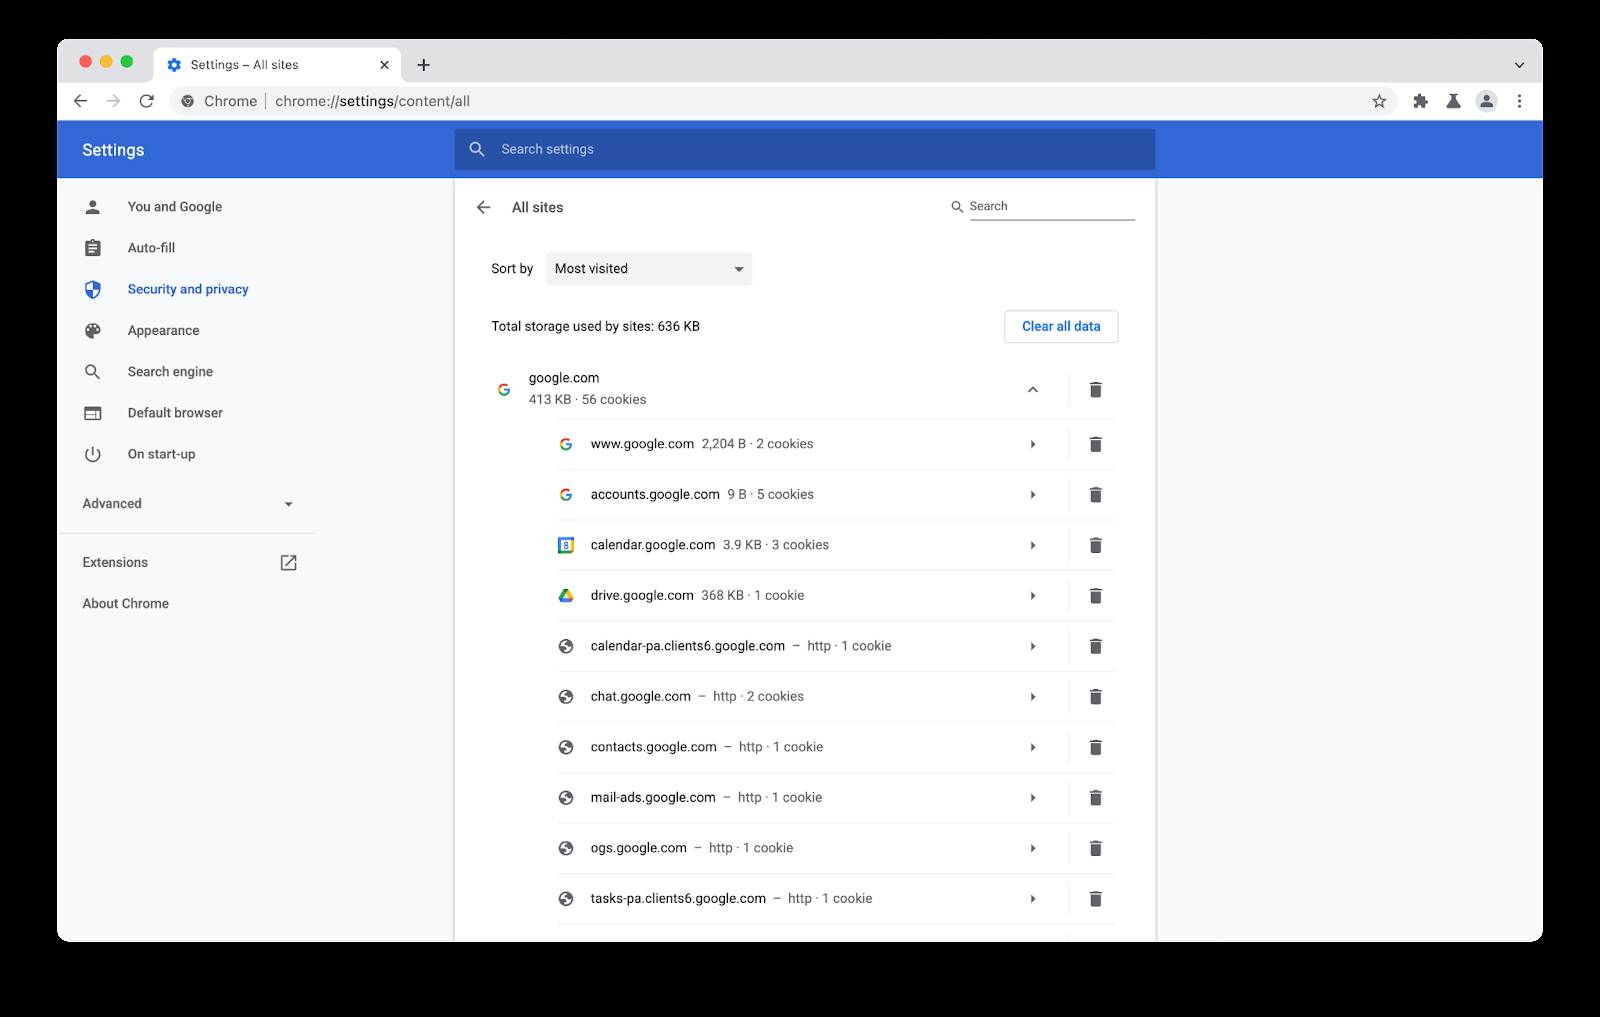Delete all google.com data using trash icon
Viewport: 1600px width, 1017px height.
(x=1096, y=389)
